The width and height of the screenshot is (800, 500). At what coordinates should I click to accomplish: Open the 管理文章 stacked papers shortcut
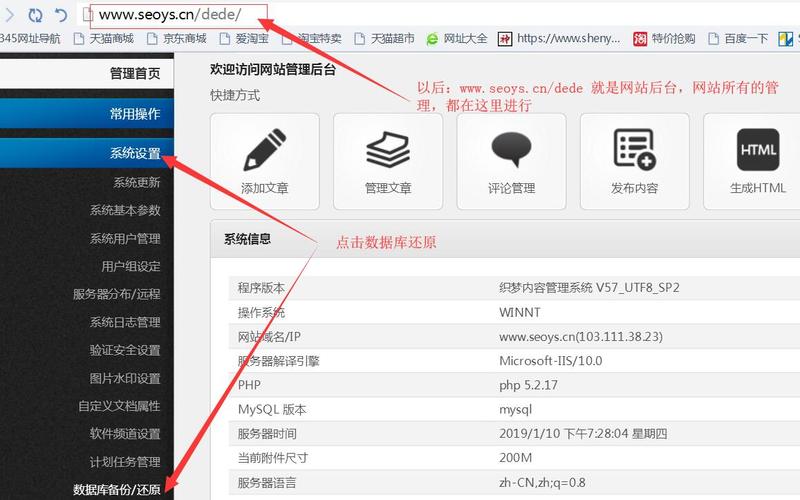pos(388,161)
